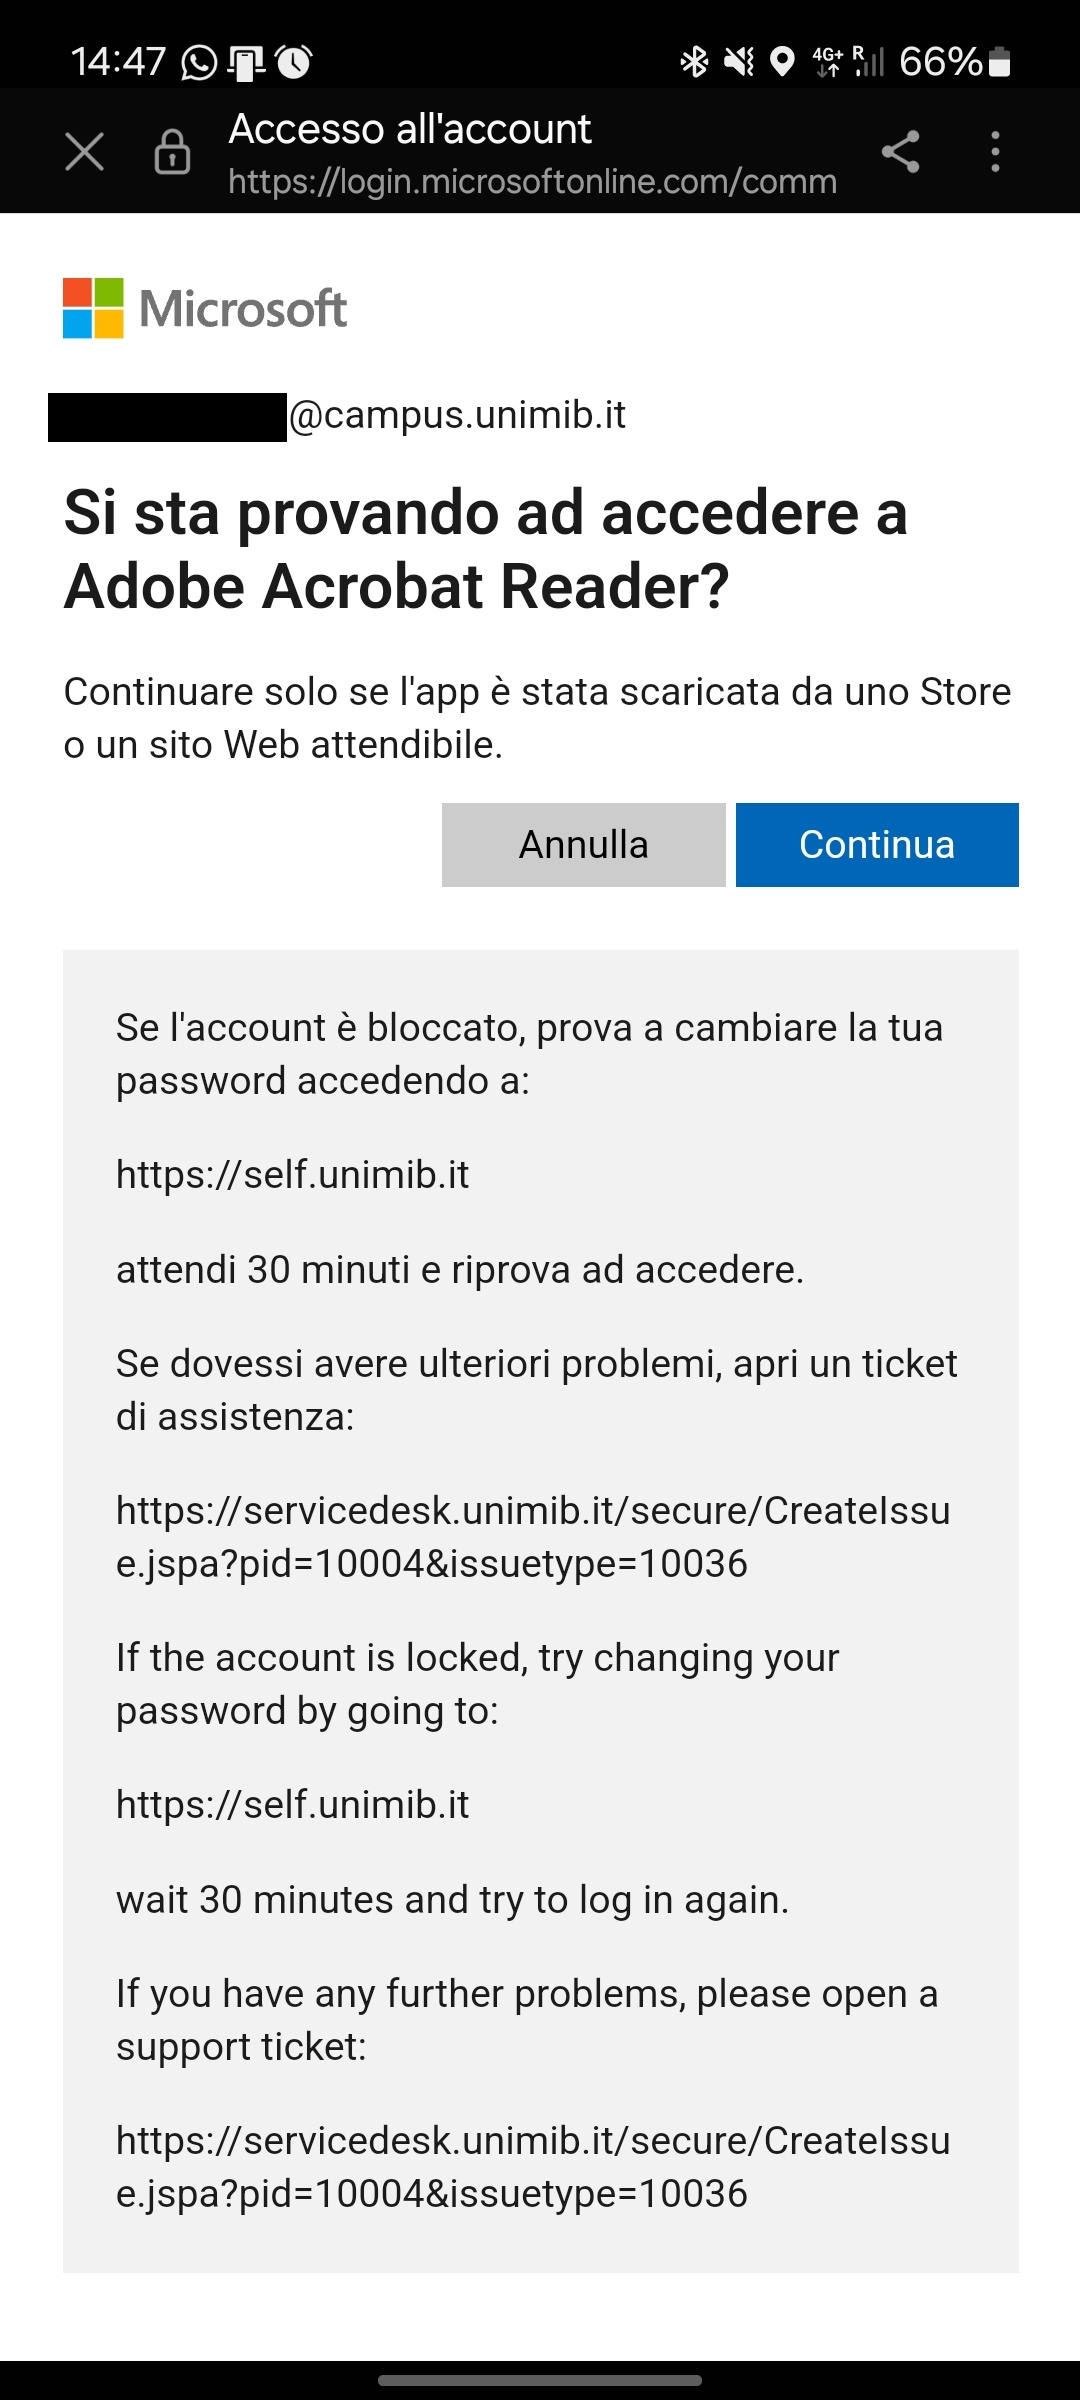Open the Italian servicedesk.unimib.it ticket link
The width and height of the screenshot is (1080, 2400).
click(533, 1537)
